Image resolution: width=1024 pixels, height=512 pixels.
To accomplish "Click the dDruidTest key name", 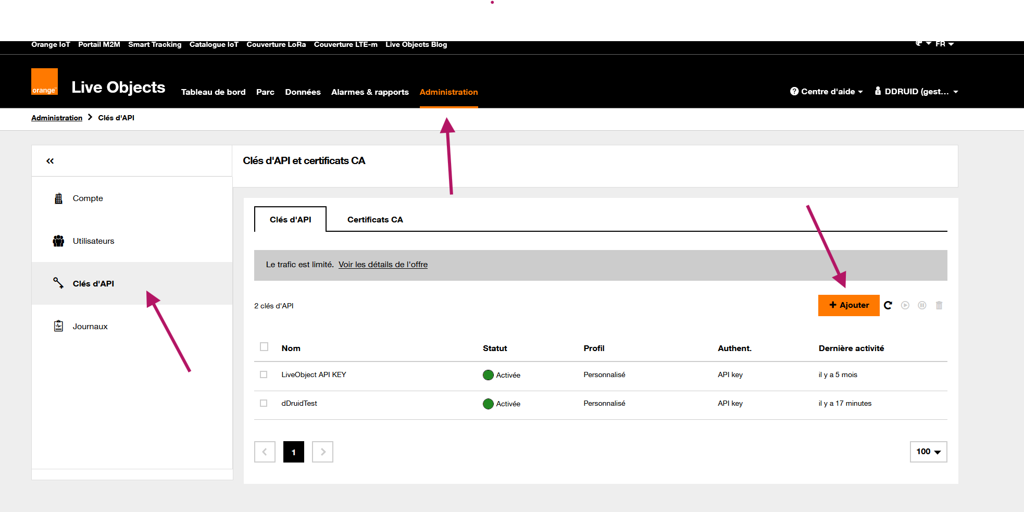I will (x=299, y=404).
